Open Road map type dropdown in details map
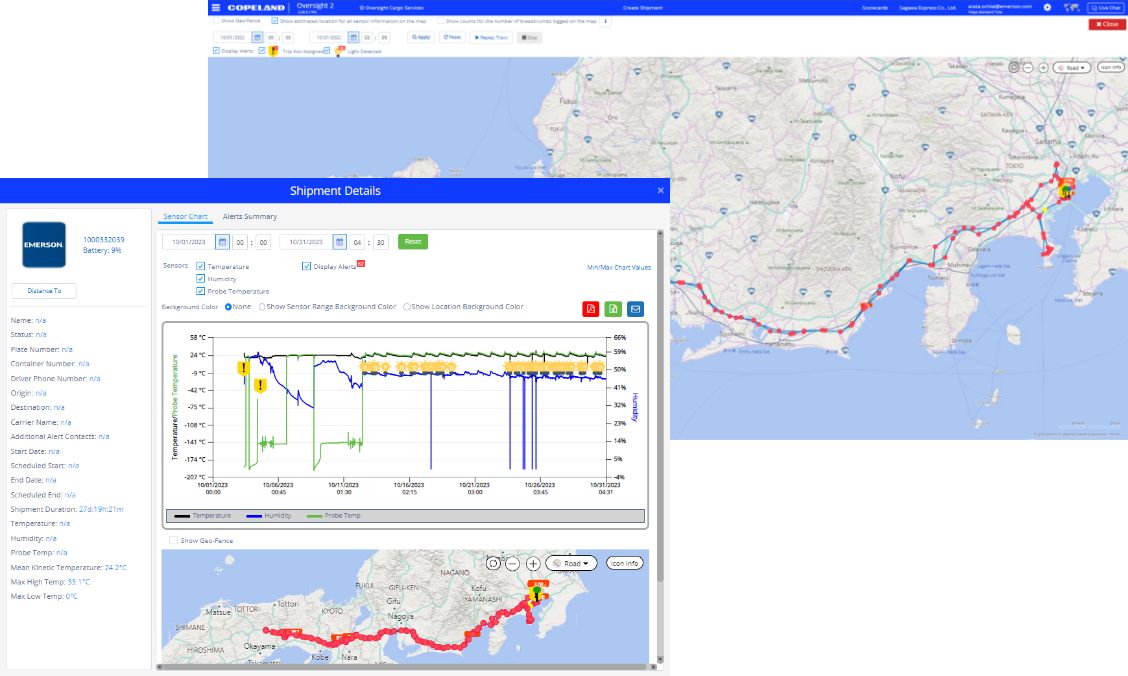Screen dimensions: 1128x676 point(571,564)
